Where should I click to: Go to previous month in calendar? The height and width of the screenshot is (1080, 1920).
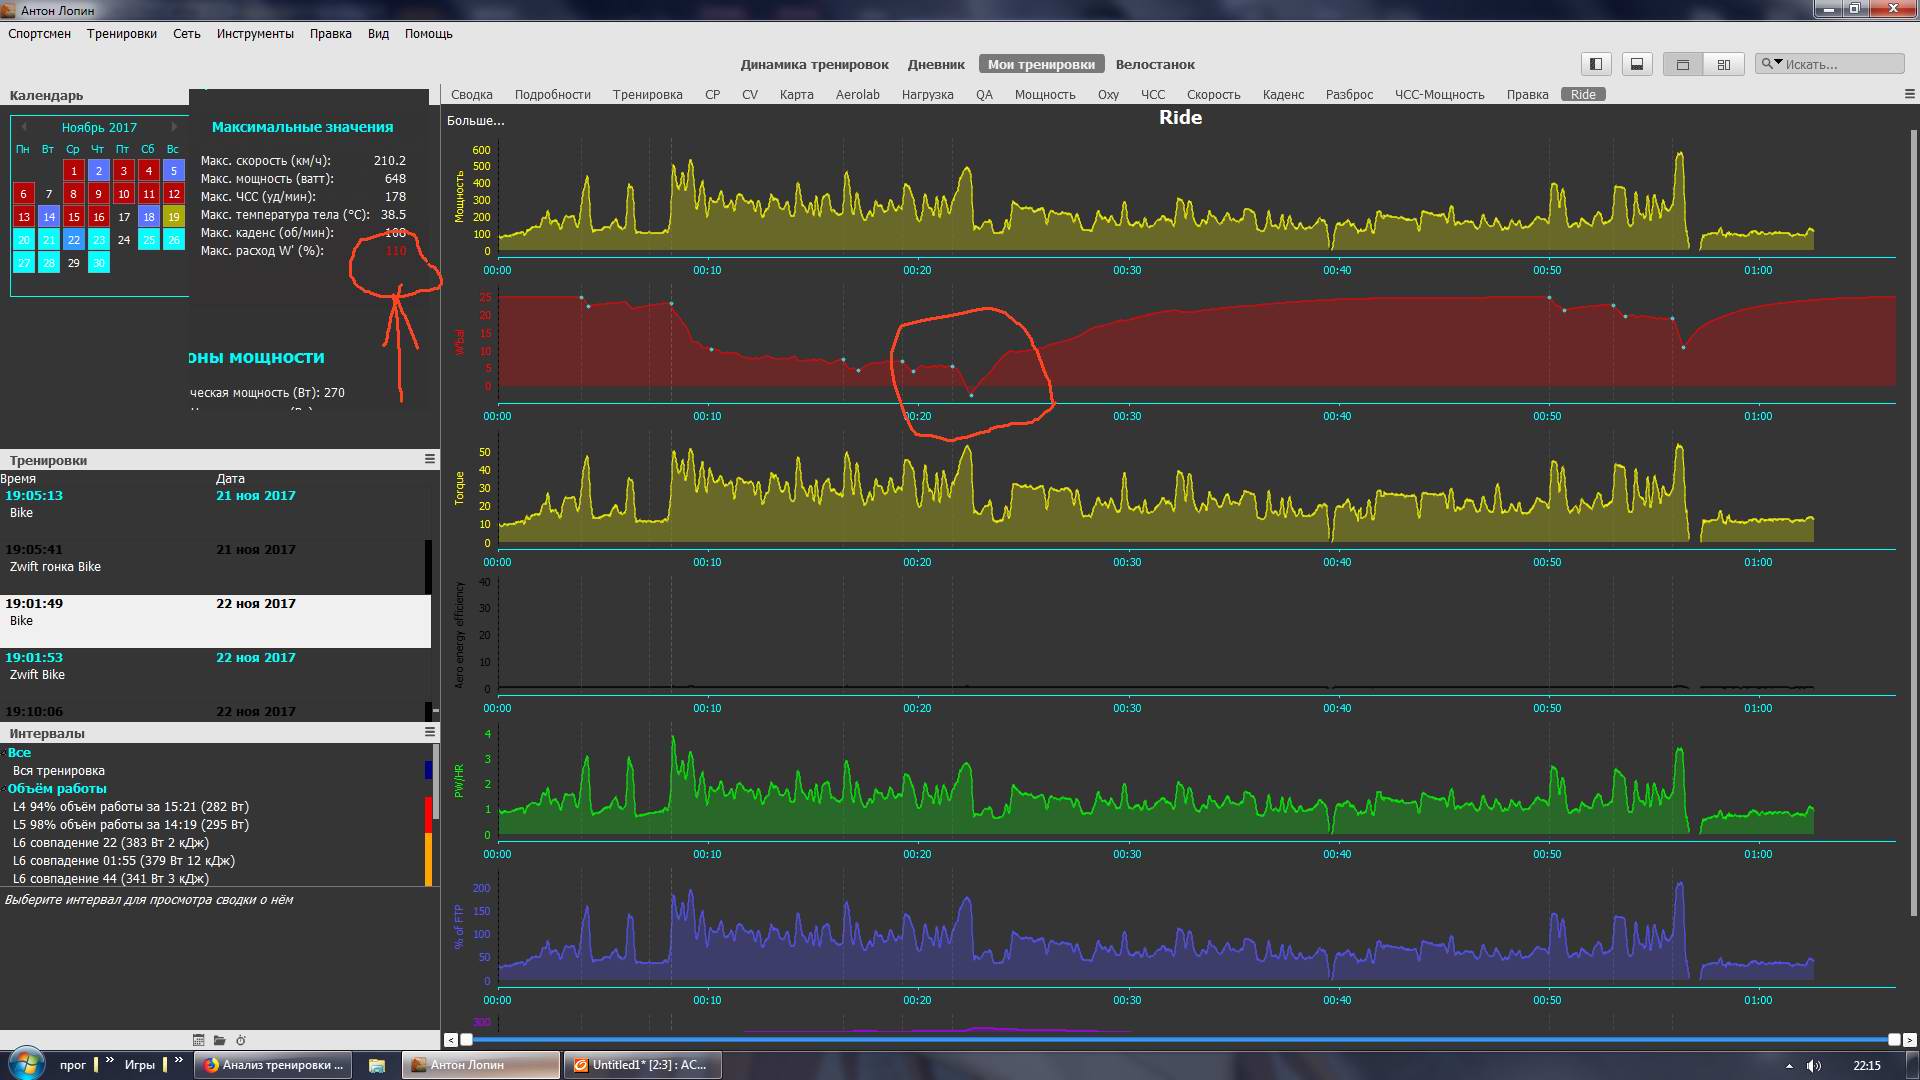tap(24, 127)
